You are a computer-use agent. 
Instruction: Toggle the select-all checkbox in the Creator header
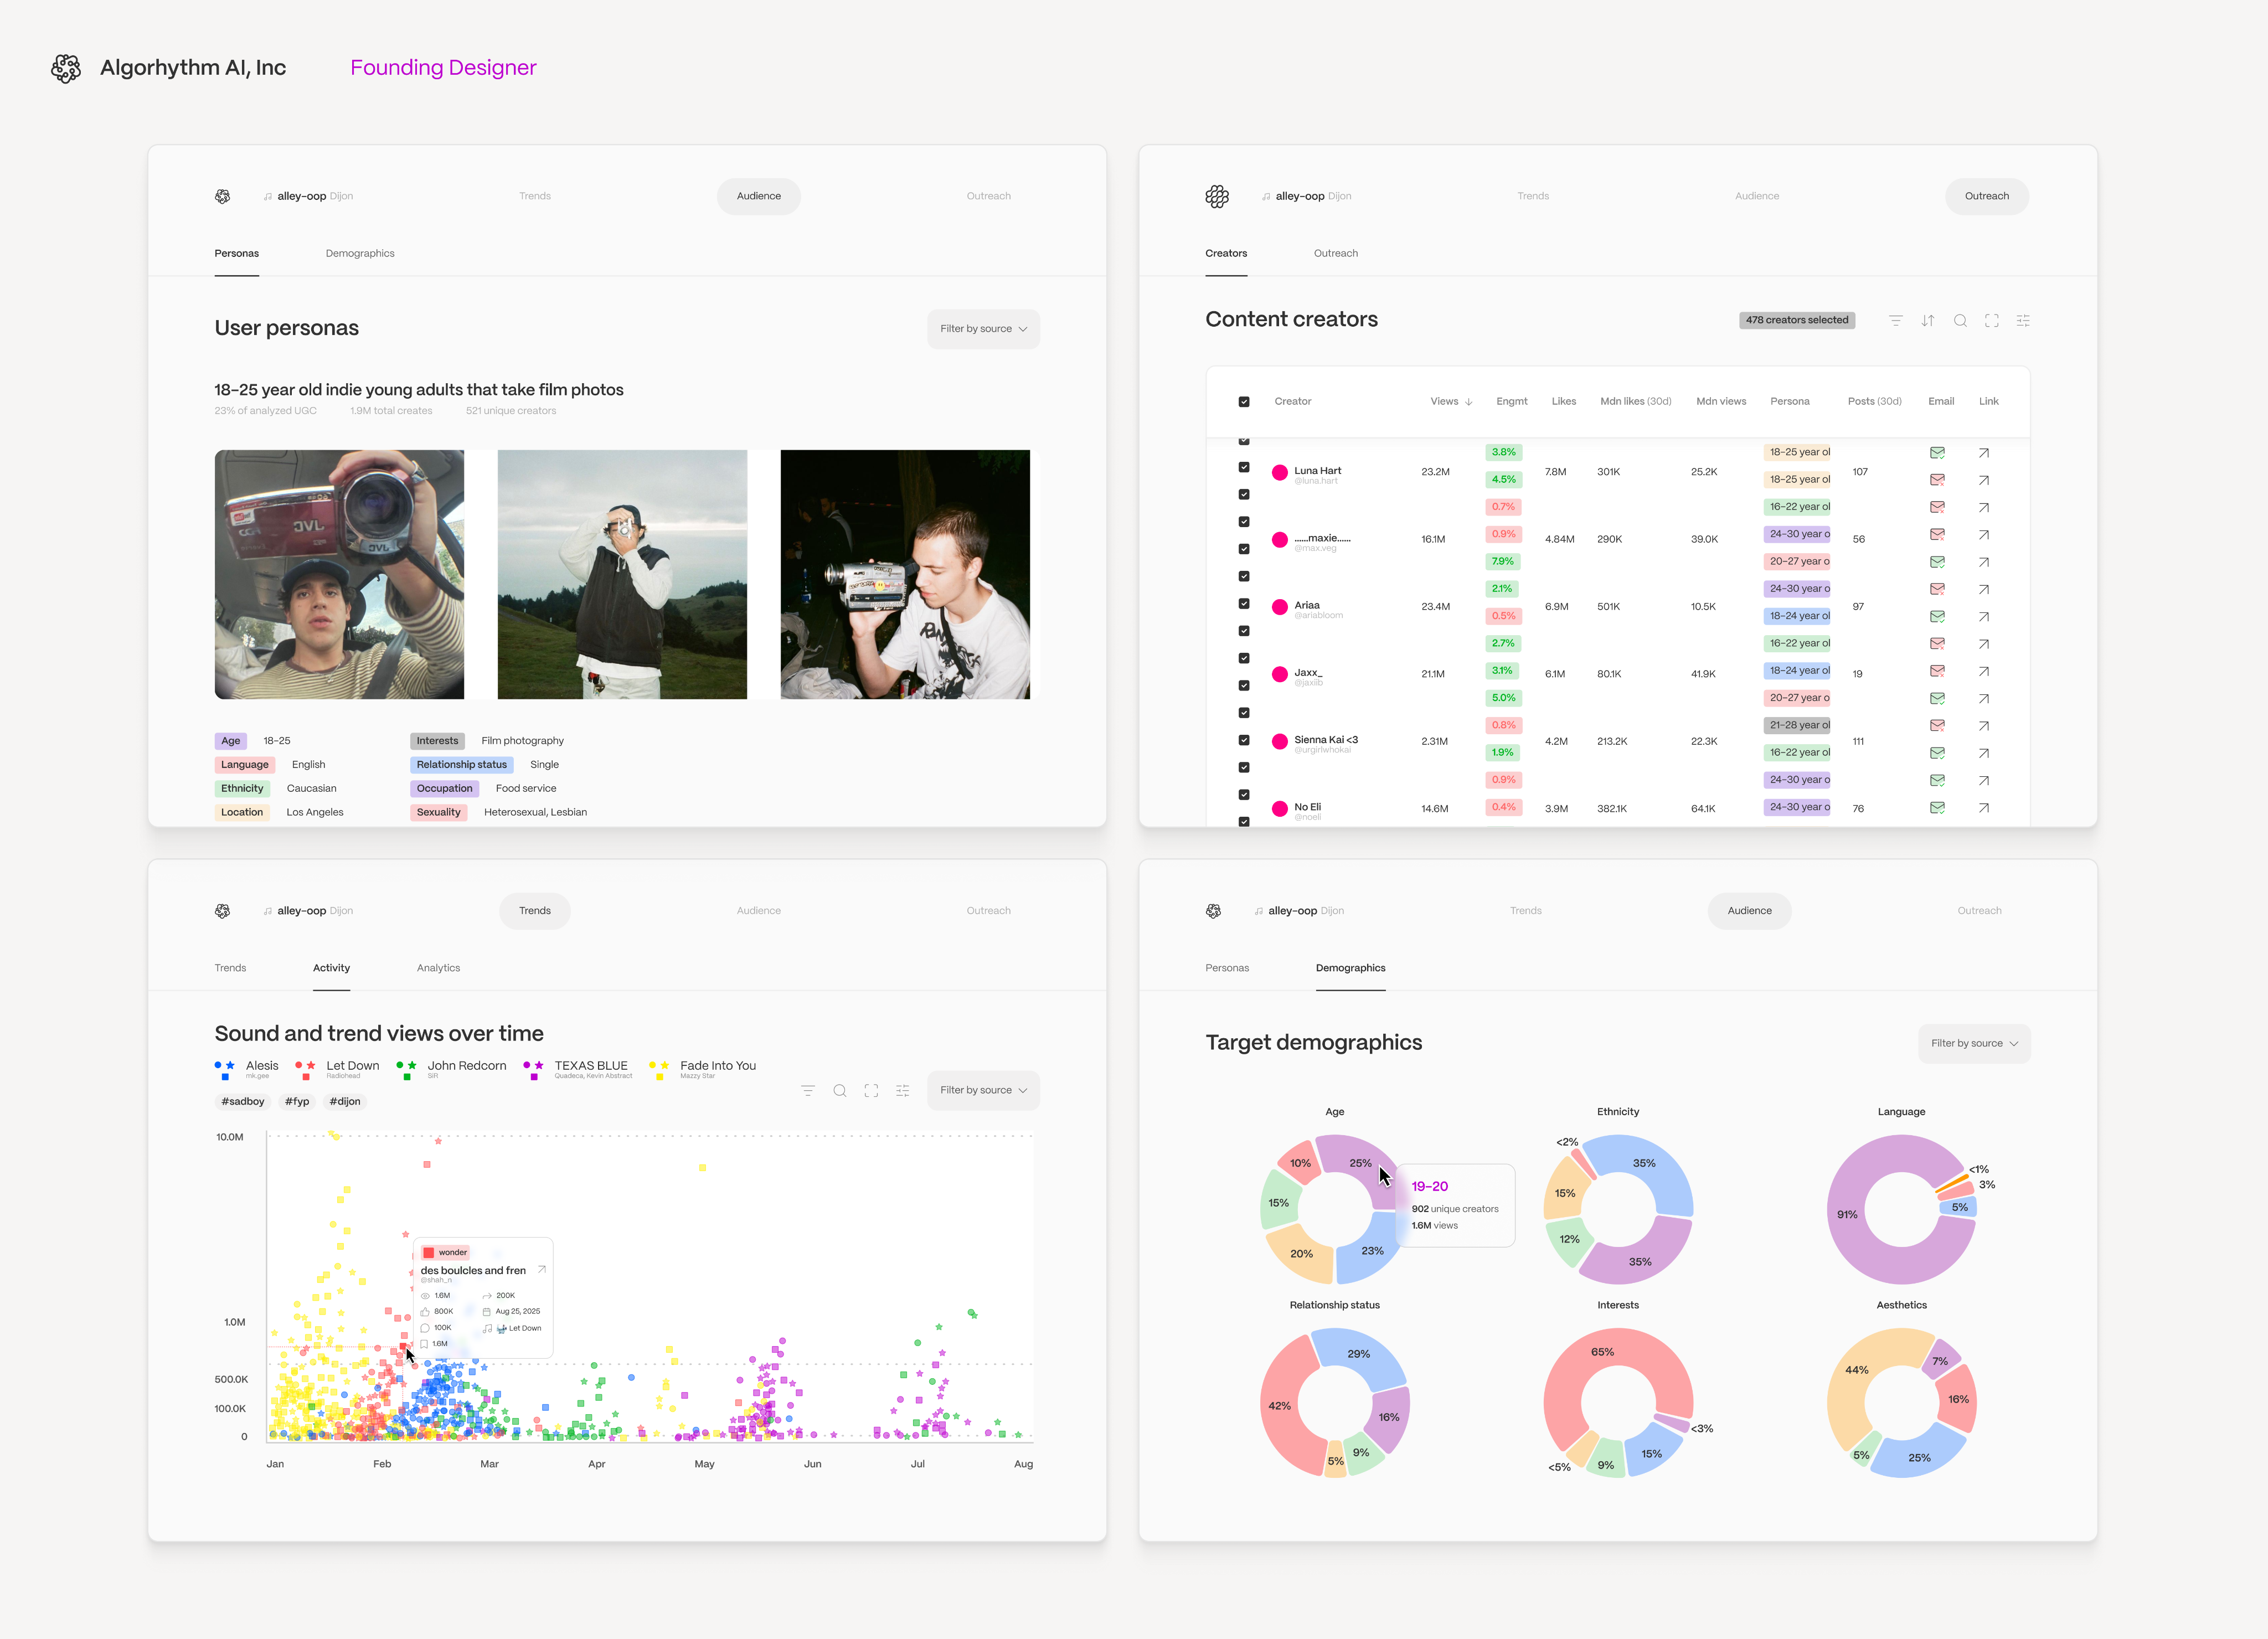coord(1244,402)
